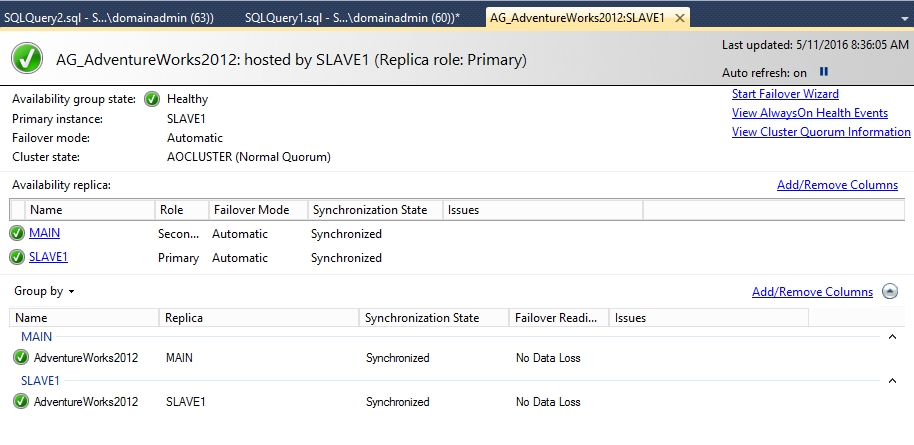Click the Issues header in replica table
The image size is (914, 445).
[543, 210]
